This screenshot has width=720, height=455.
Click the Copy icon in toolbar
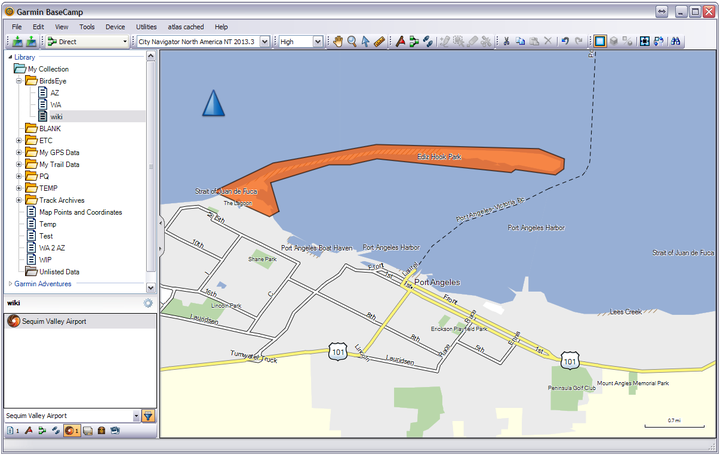[520, 41]
